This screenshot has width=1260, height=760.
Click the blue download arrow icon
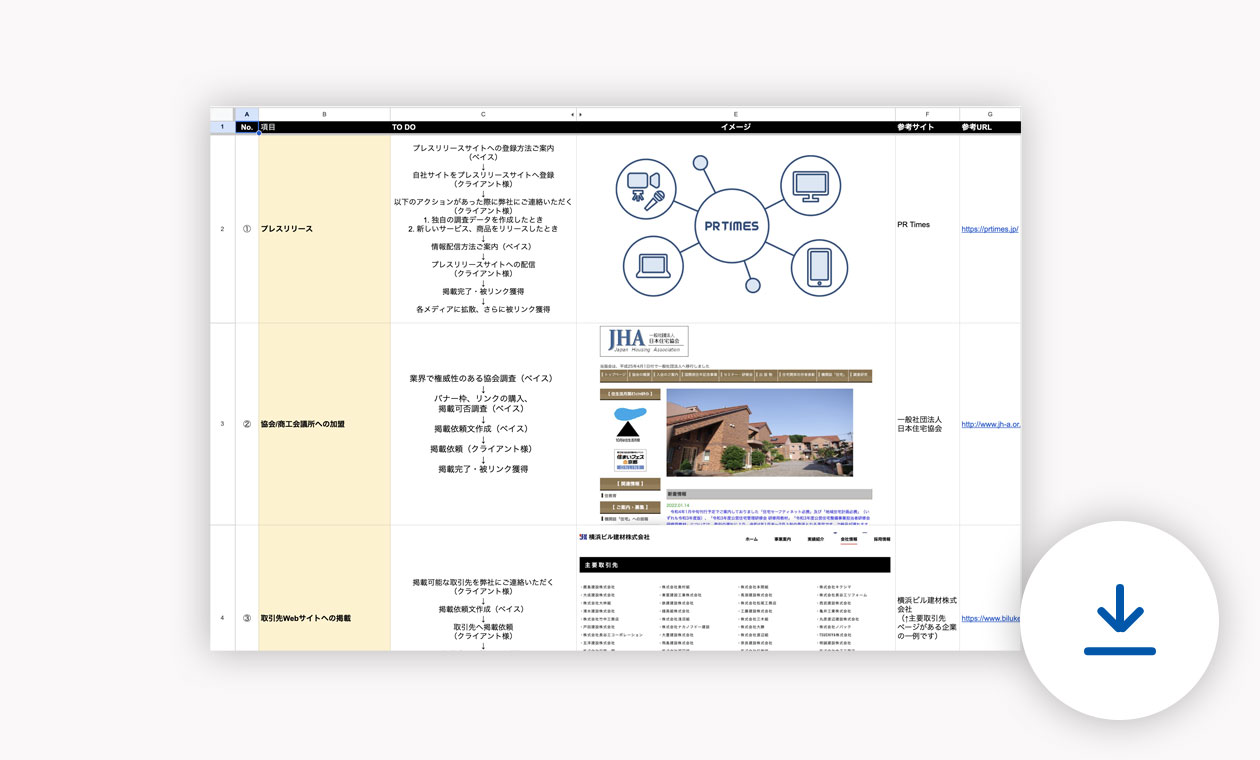pos(1119,620)
